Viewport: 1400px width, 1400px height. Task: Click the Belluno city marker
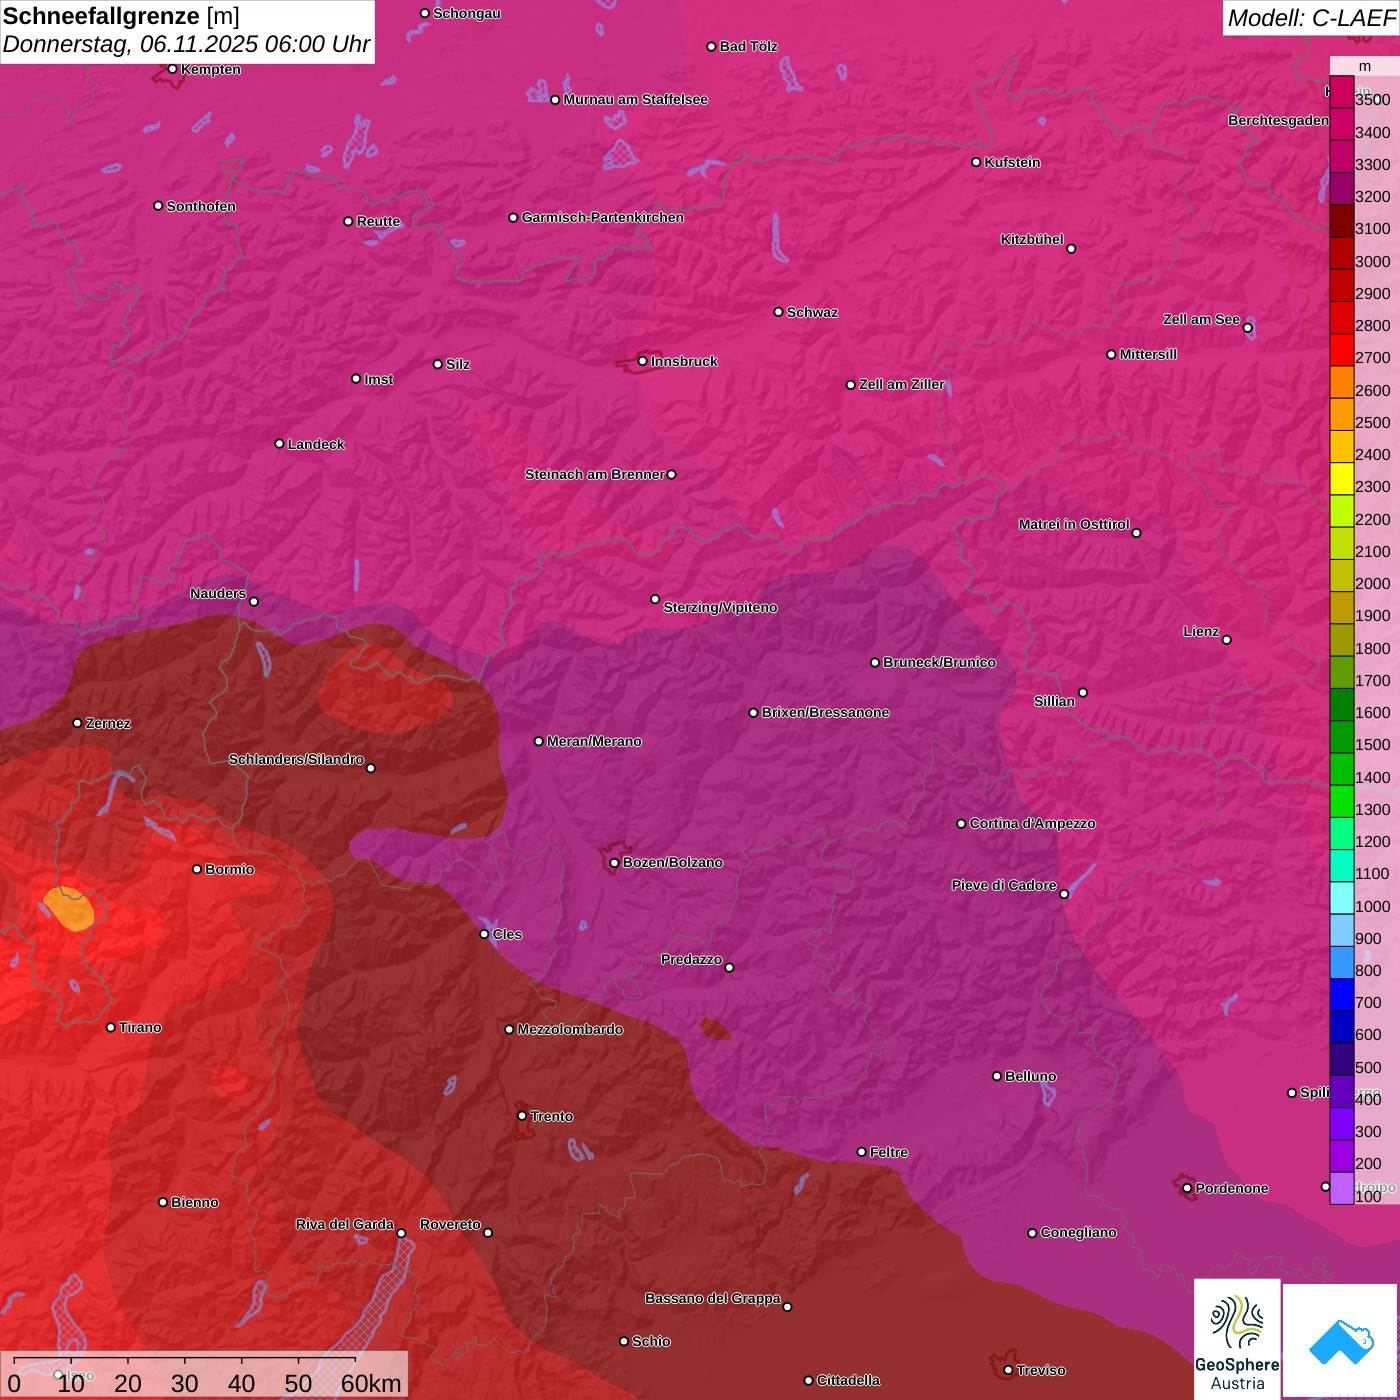[996, 1076]
